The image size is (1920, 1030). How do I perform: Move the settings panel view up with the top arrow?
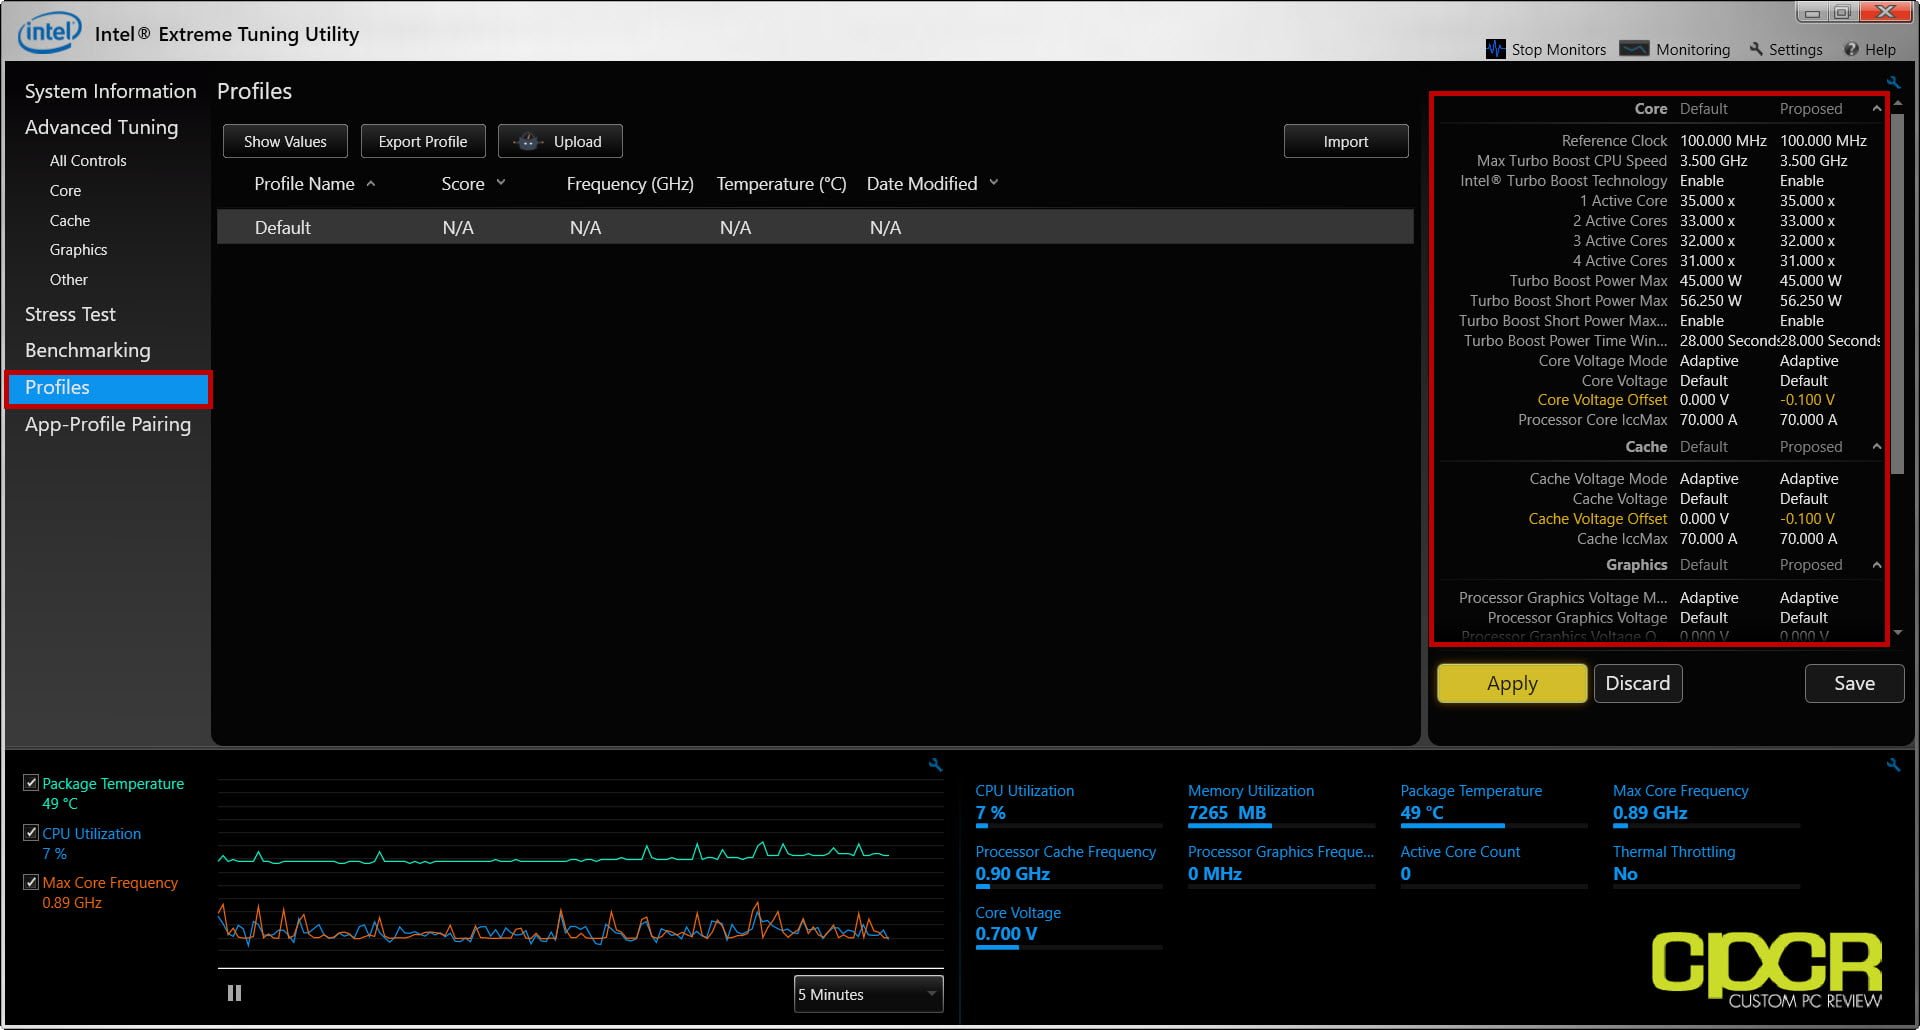coord(1898,103)
